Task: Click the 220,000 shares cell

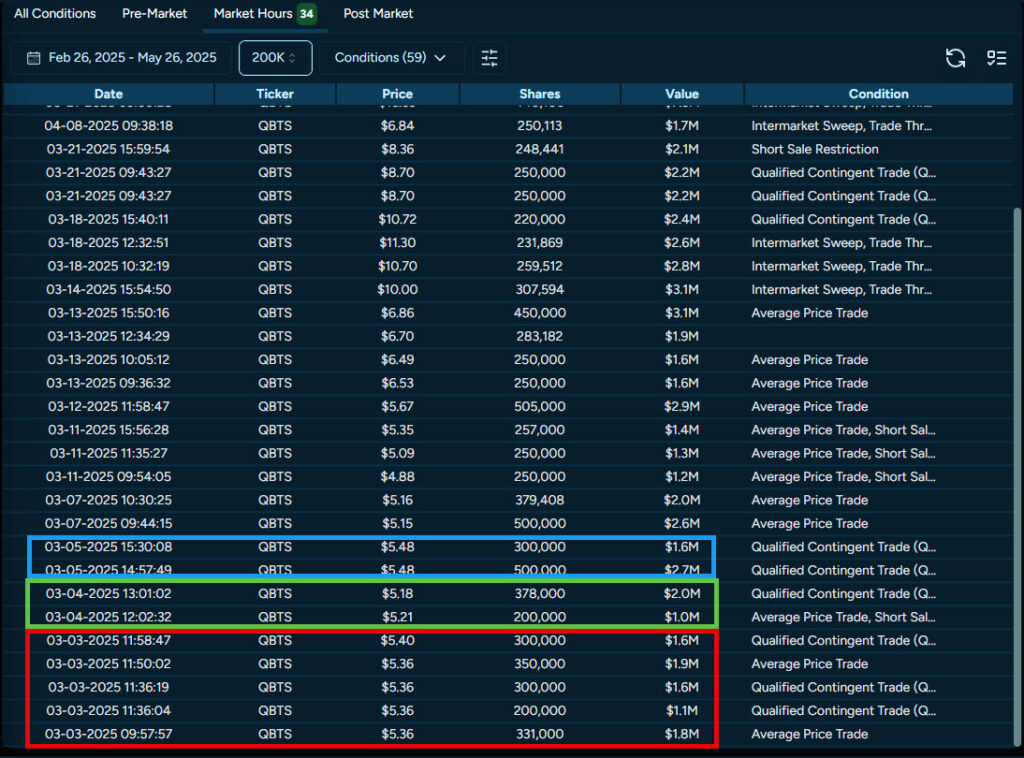Action: click(x=539, y=219)
